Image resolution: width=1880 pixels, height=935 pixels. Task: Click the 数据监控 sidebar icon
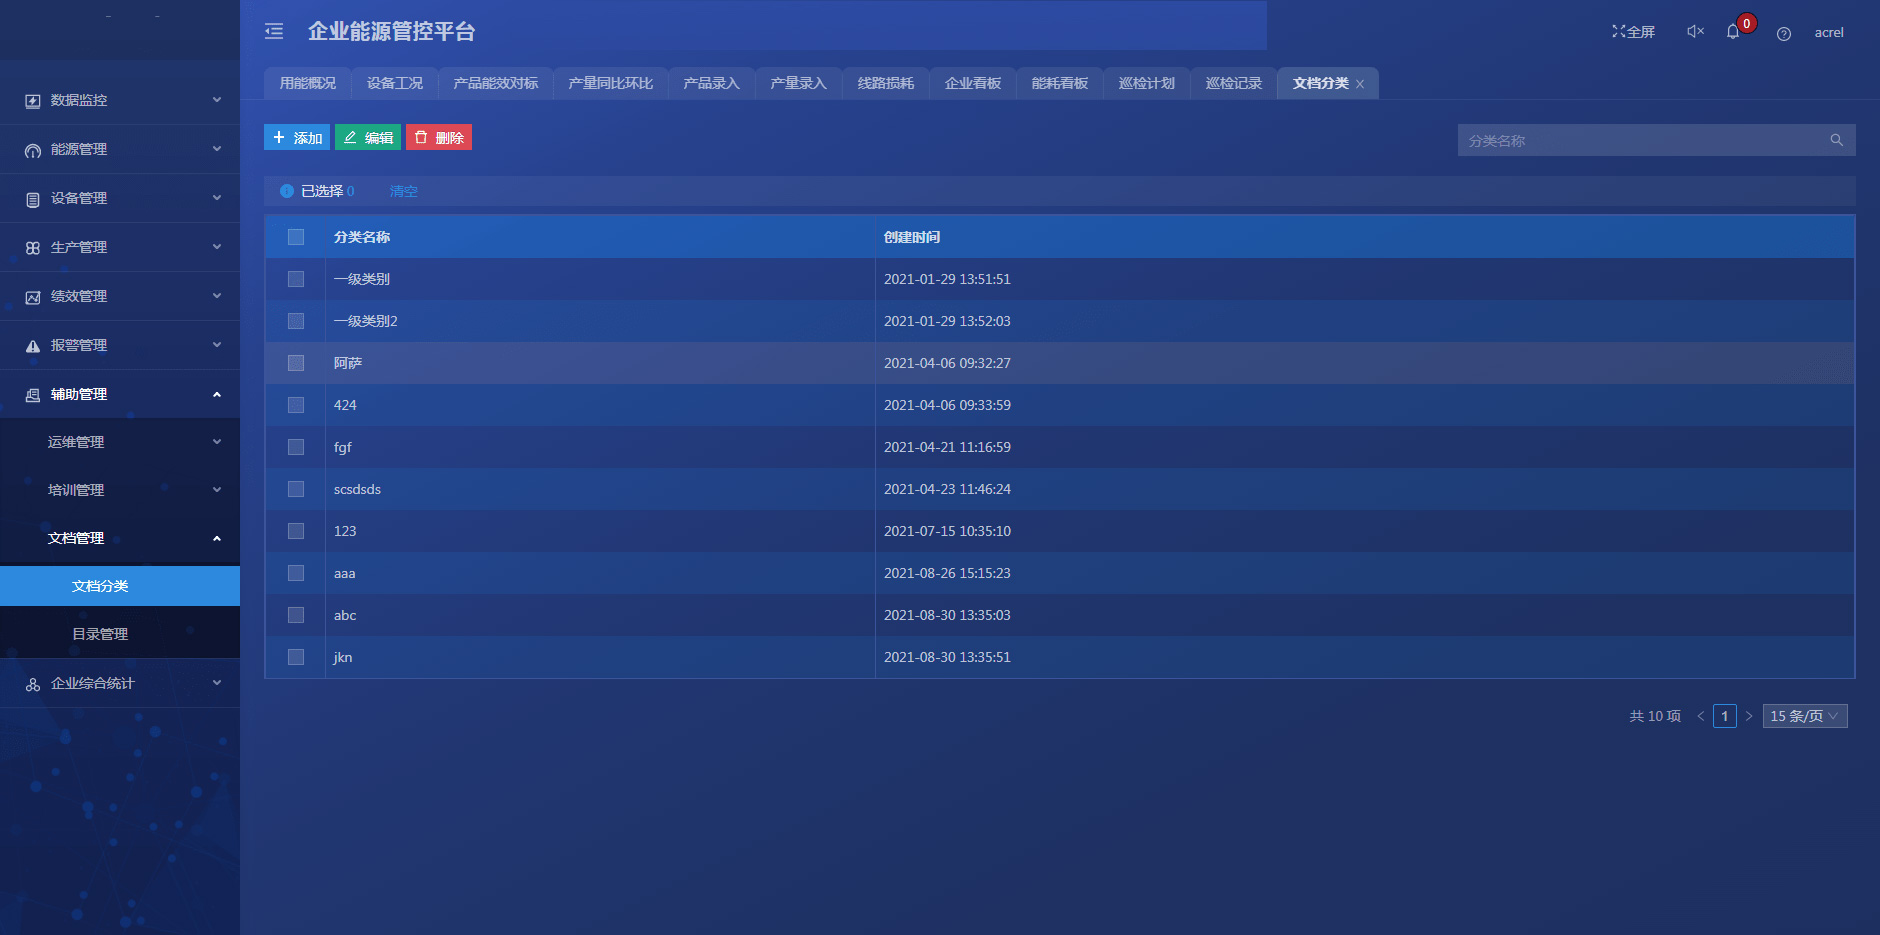33,101
